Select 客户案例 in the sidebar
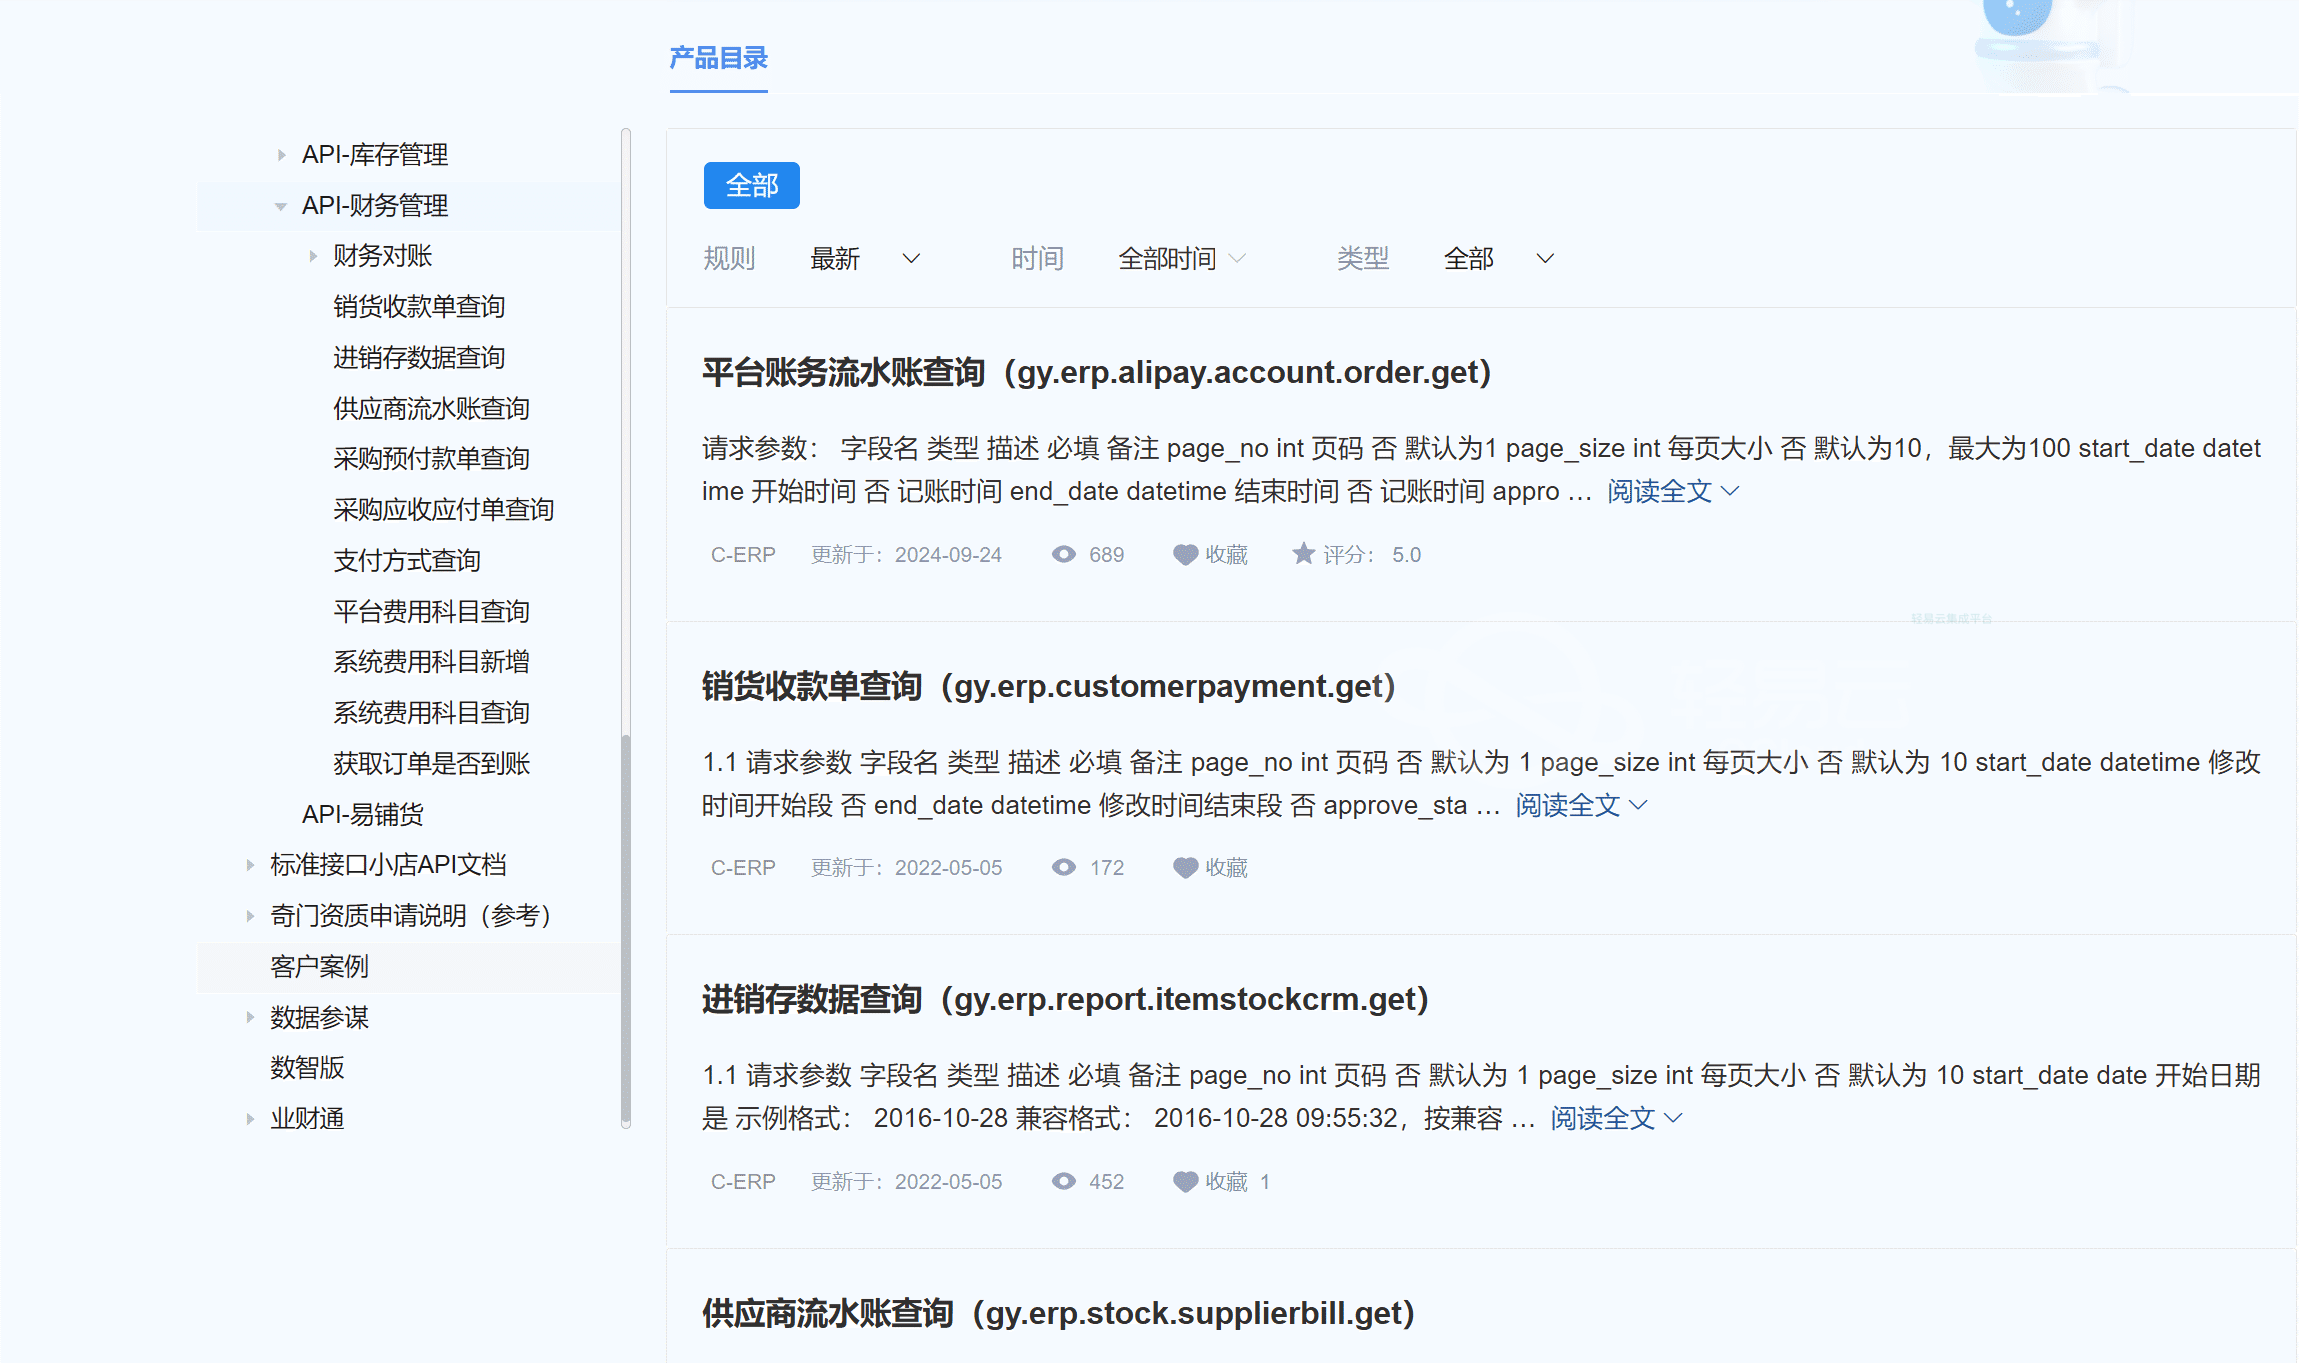Screen dimensions: 2299x1363 pos(319,967)
